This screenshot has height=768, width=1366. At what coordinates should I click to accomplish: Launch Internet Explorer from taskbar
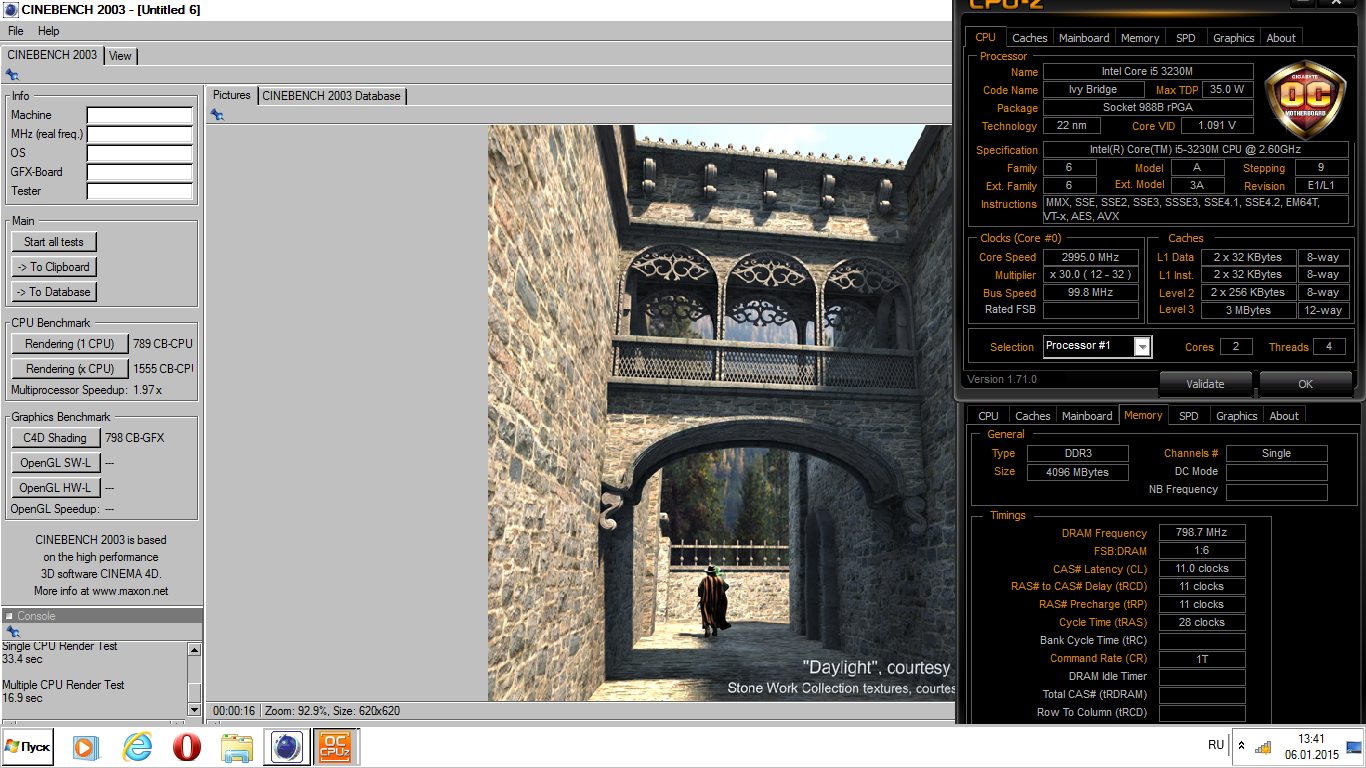click(137, 747)
